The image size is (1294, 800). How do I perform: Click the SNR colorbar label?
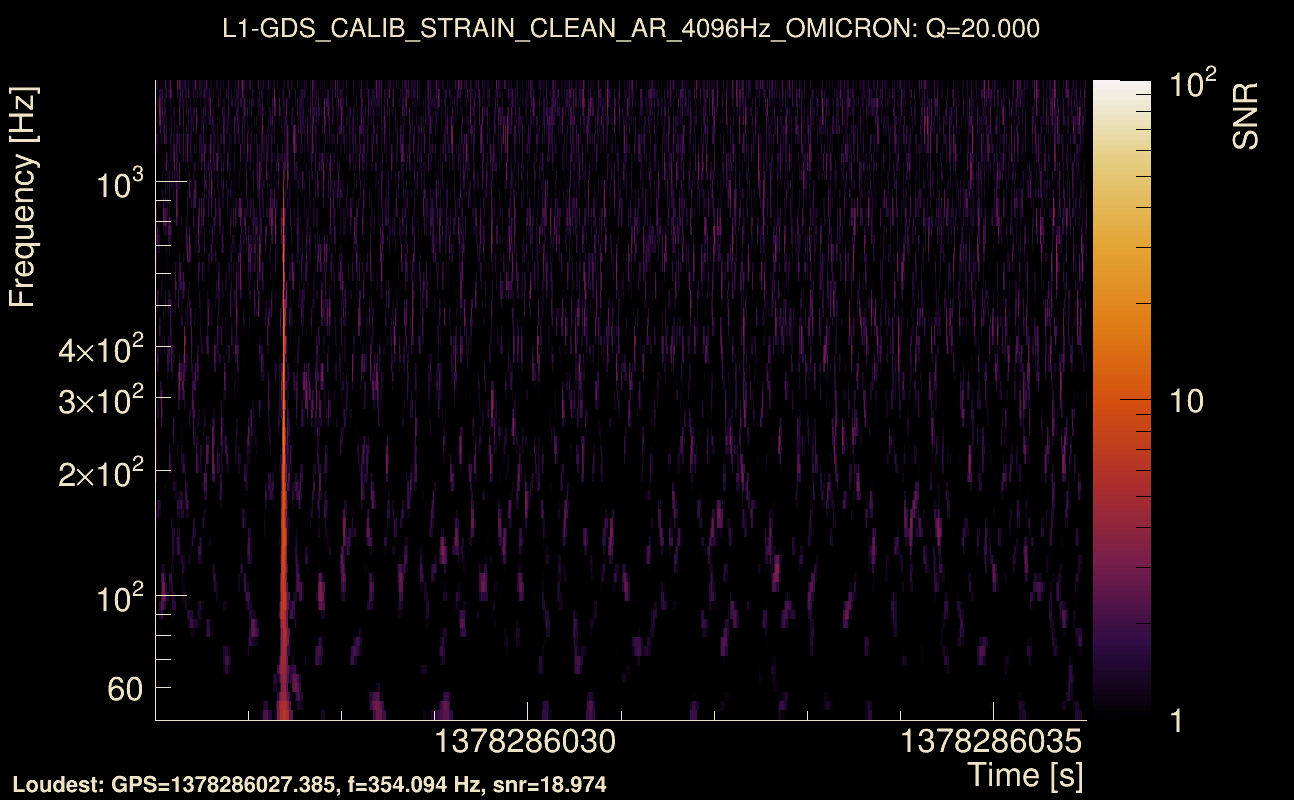pyautogui.click(x=1245, y=116)
